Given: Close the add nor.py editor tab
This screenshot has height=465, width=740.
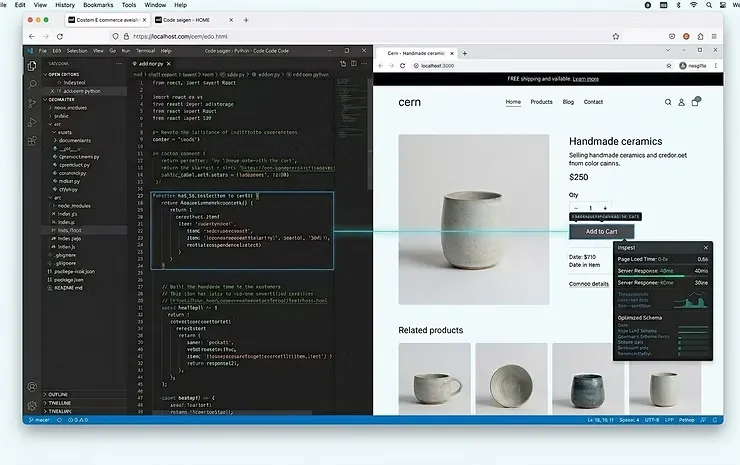Looking at the screenshot, I should pos(168,64).
